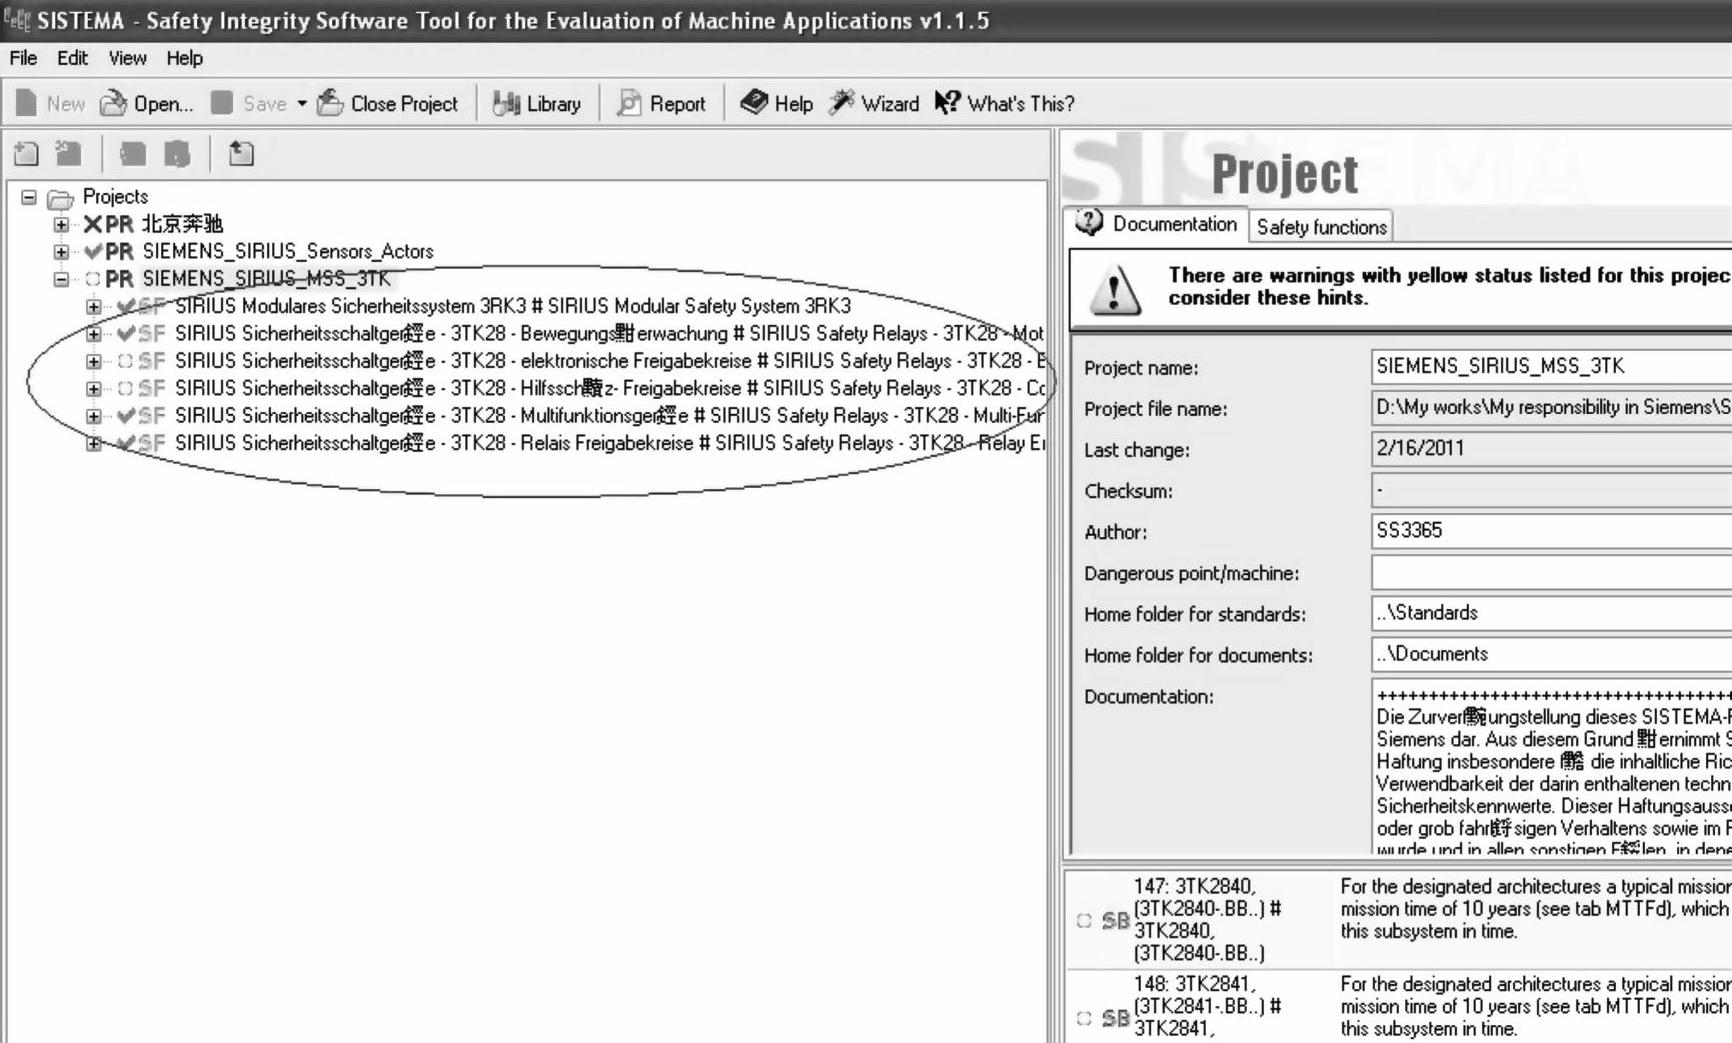Open the Edit menu
The image size is (1732, 1043).
pyautogui.click(x=72, y=58)
